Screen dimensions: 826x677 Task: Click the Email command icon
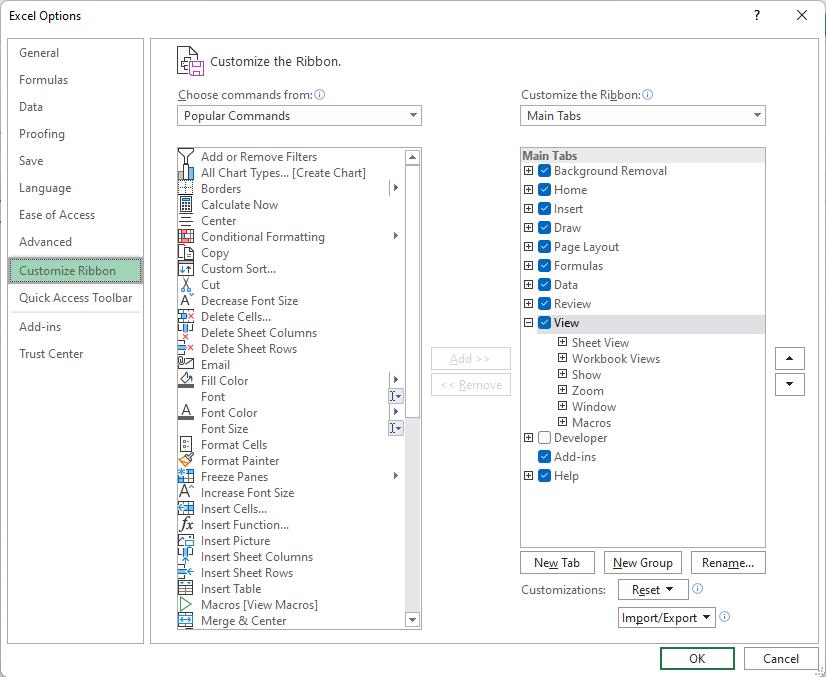pos(185,365)
